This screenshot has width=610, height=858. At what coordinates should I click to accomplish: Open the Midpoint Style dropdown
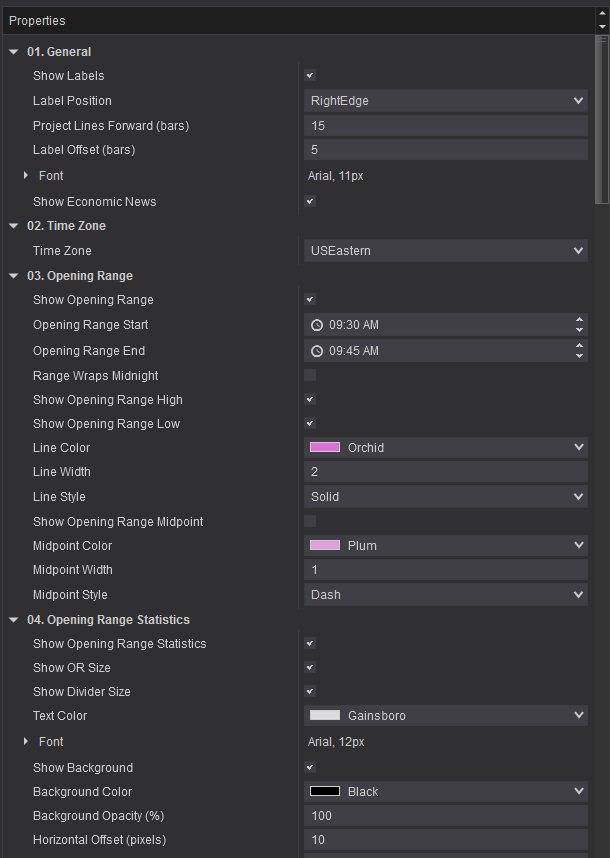pos(446,595)
